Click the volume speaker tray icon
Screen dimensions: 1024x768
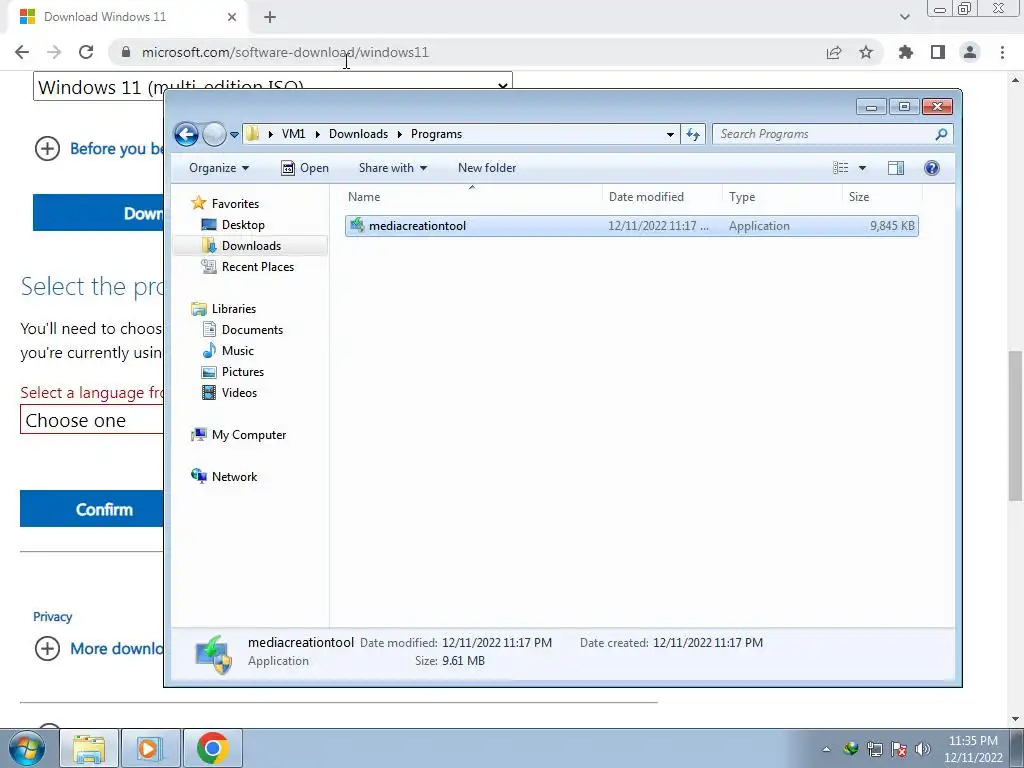923,749
